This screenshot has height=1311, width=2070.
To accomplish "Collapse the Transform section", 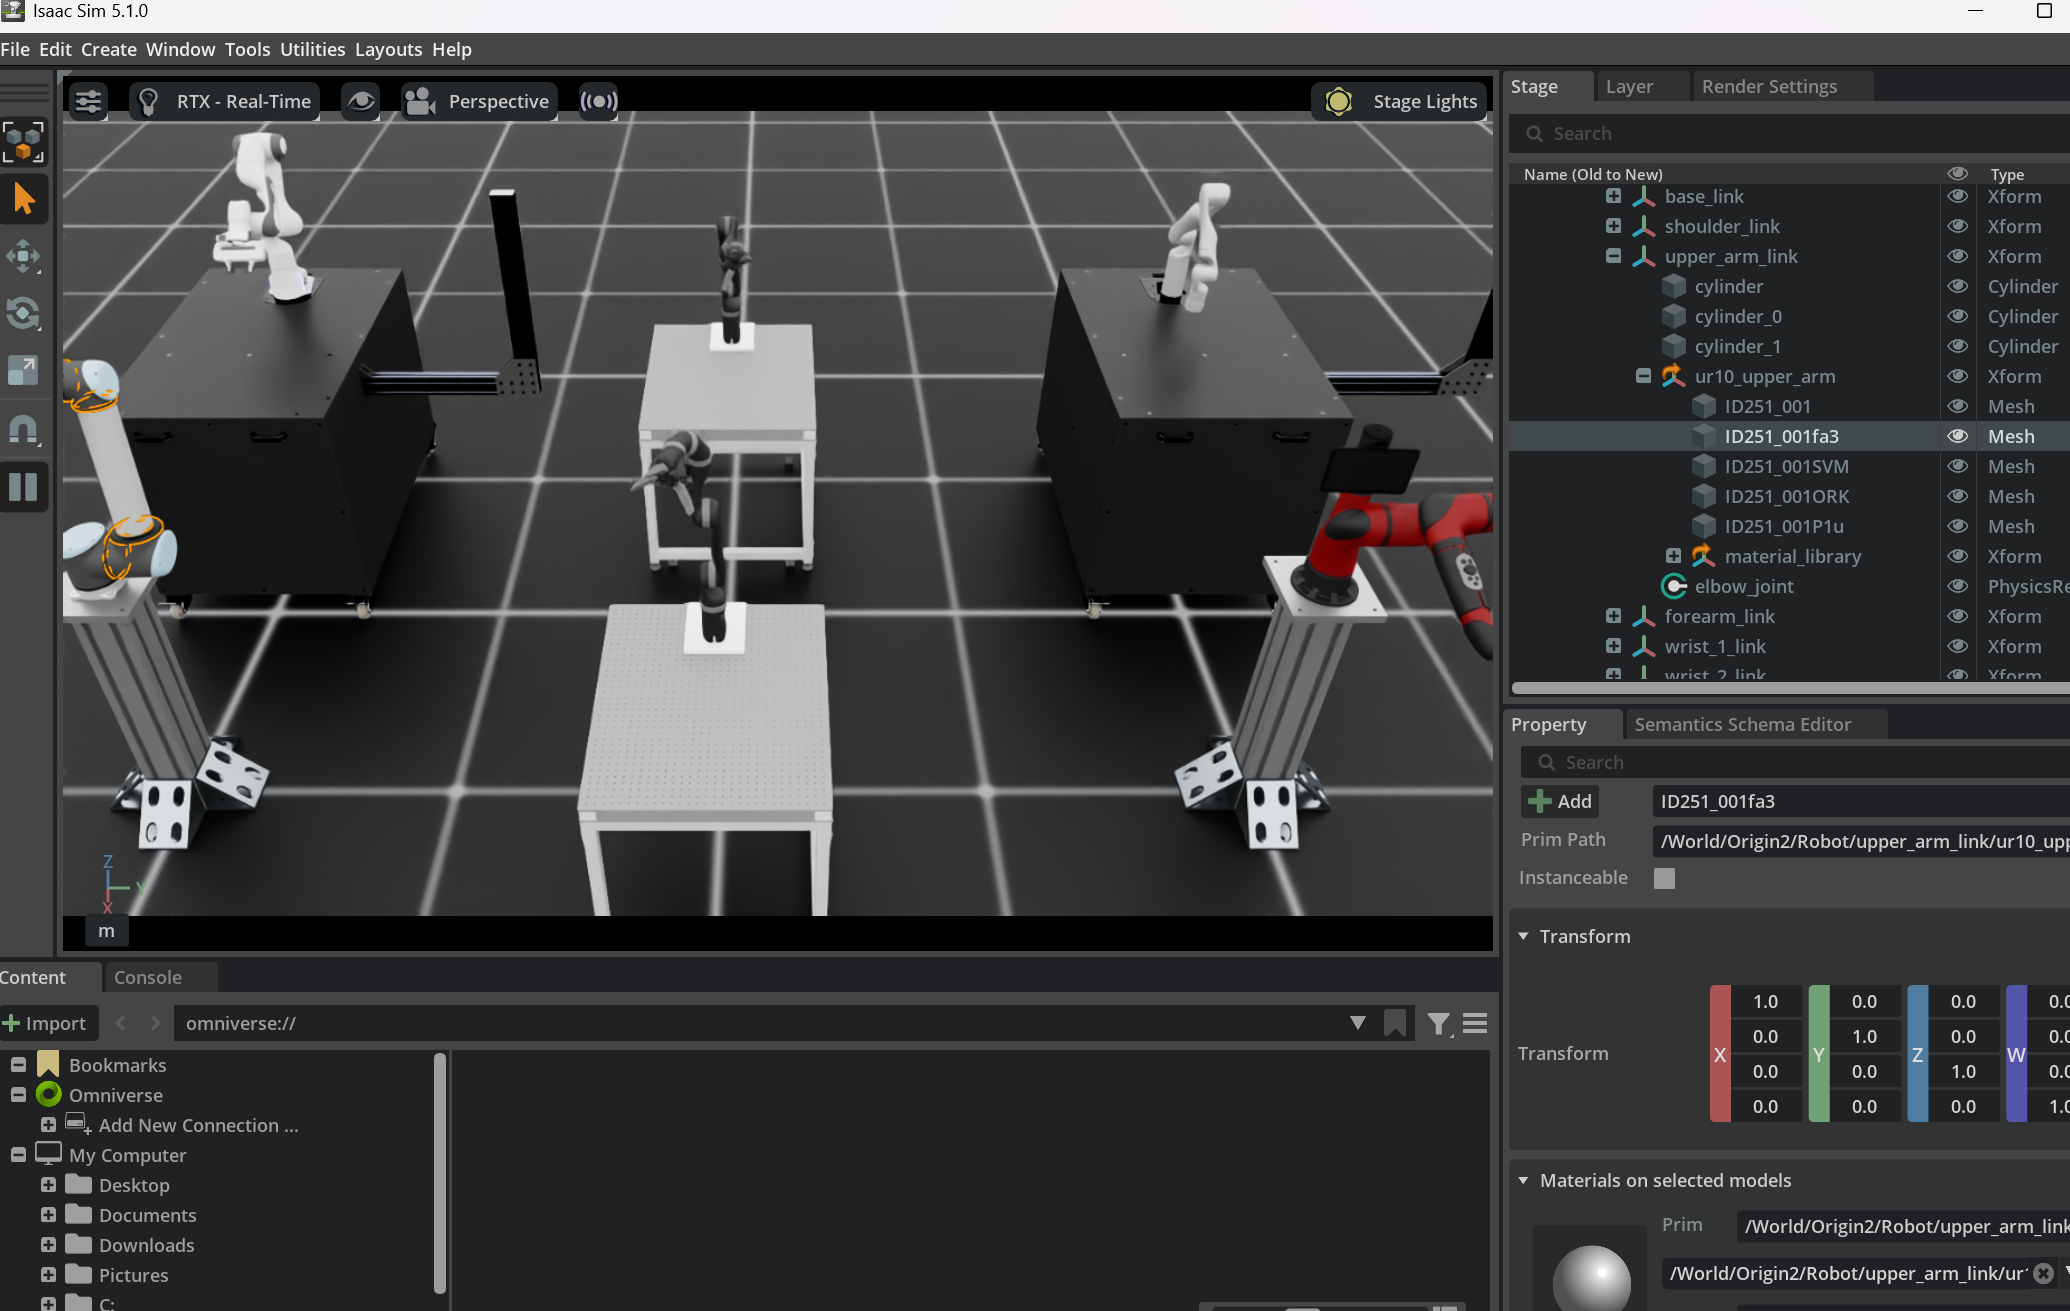I will (1523, 936).
